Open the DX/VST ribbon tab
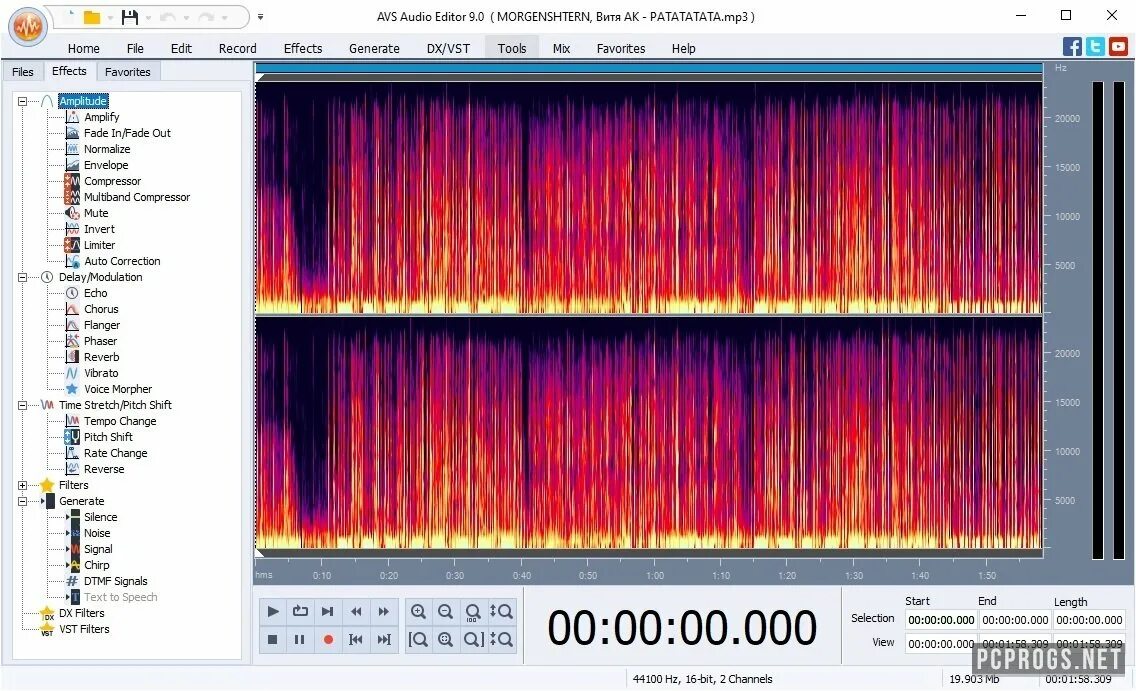The height and width of the screenshot is (691, 1136). pyautogui.click(x=448, y=49)
